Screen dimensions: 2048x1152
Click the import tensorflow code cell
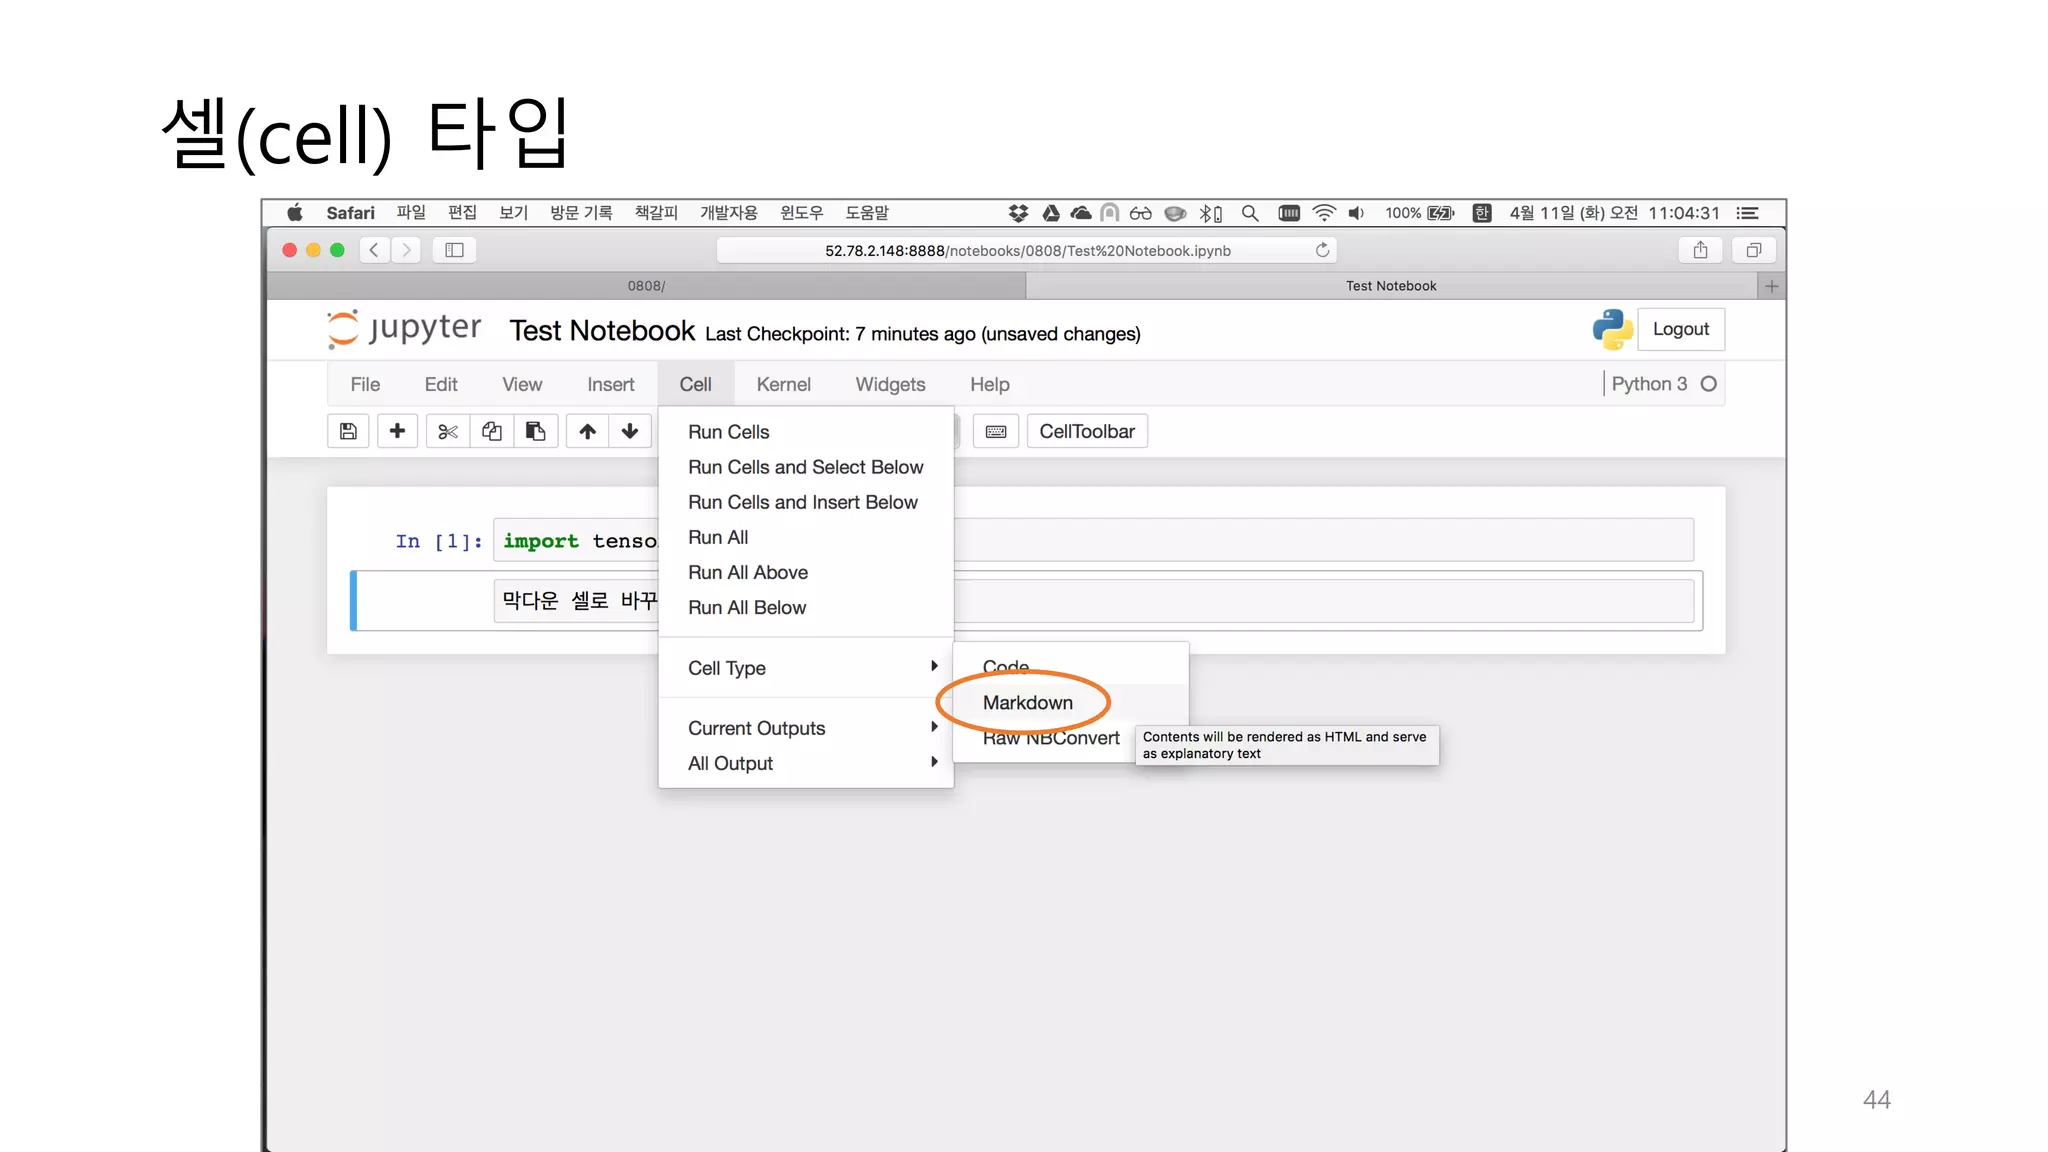pos(1093,540)
